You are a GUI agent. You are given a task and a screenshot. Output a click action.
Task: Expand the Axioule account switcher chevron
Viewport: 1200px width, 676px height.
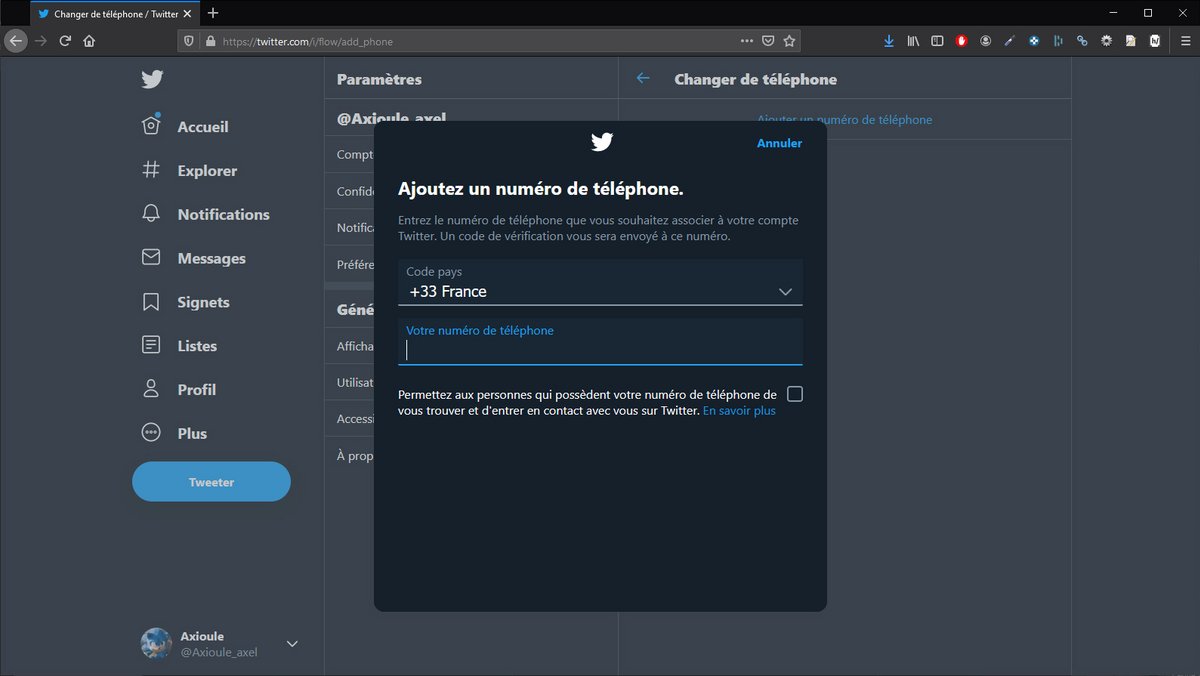coord(292,644)
